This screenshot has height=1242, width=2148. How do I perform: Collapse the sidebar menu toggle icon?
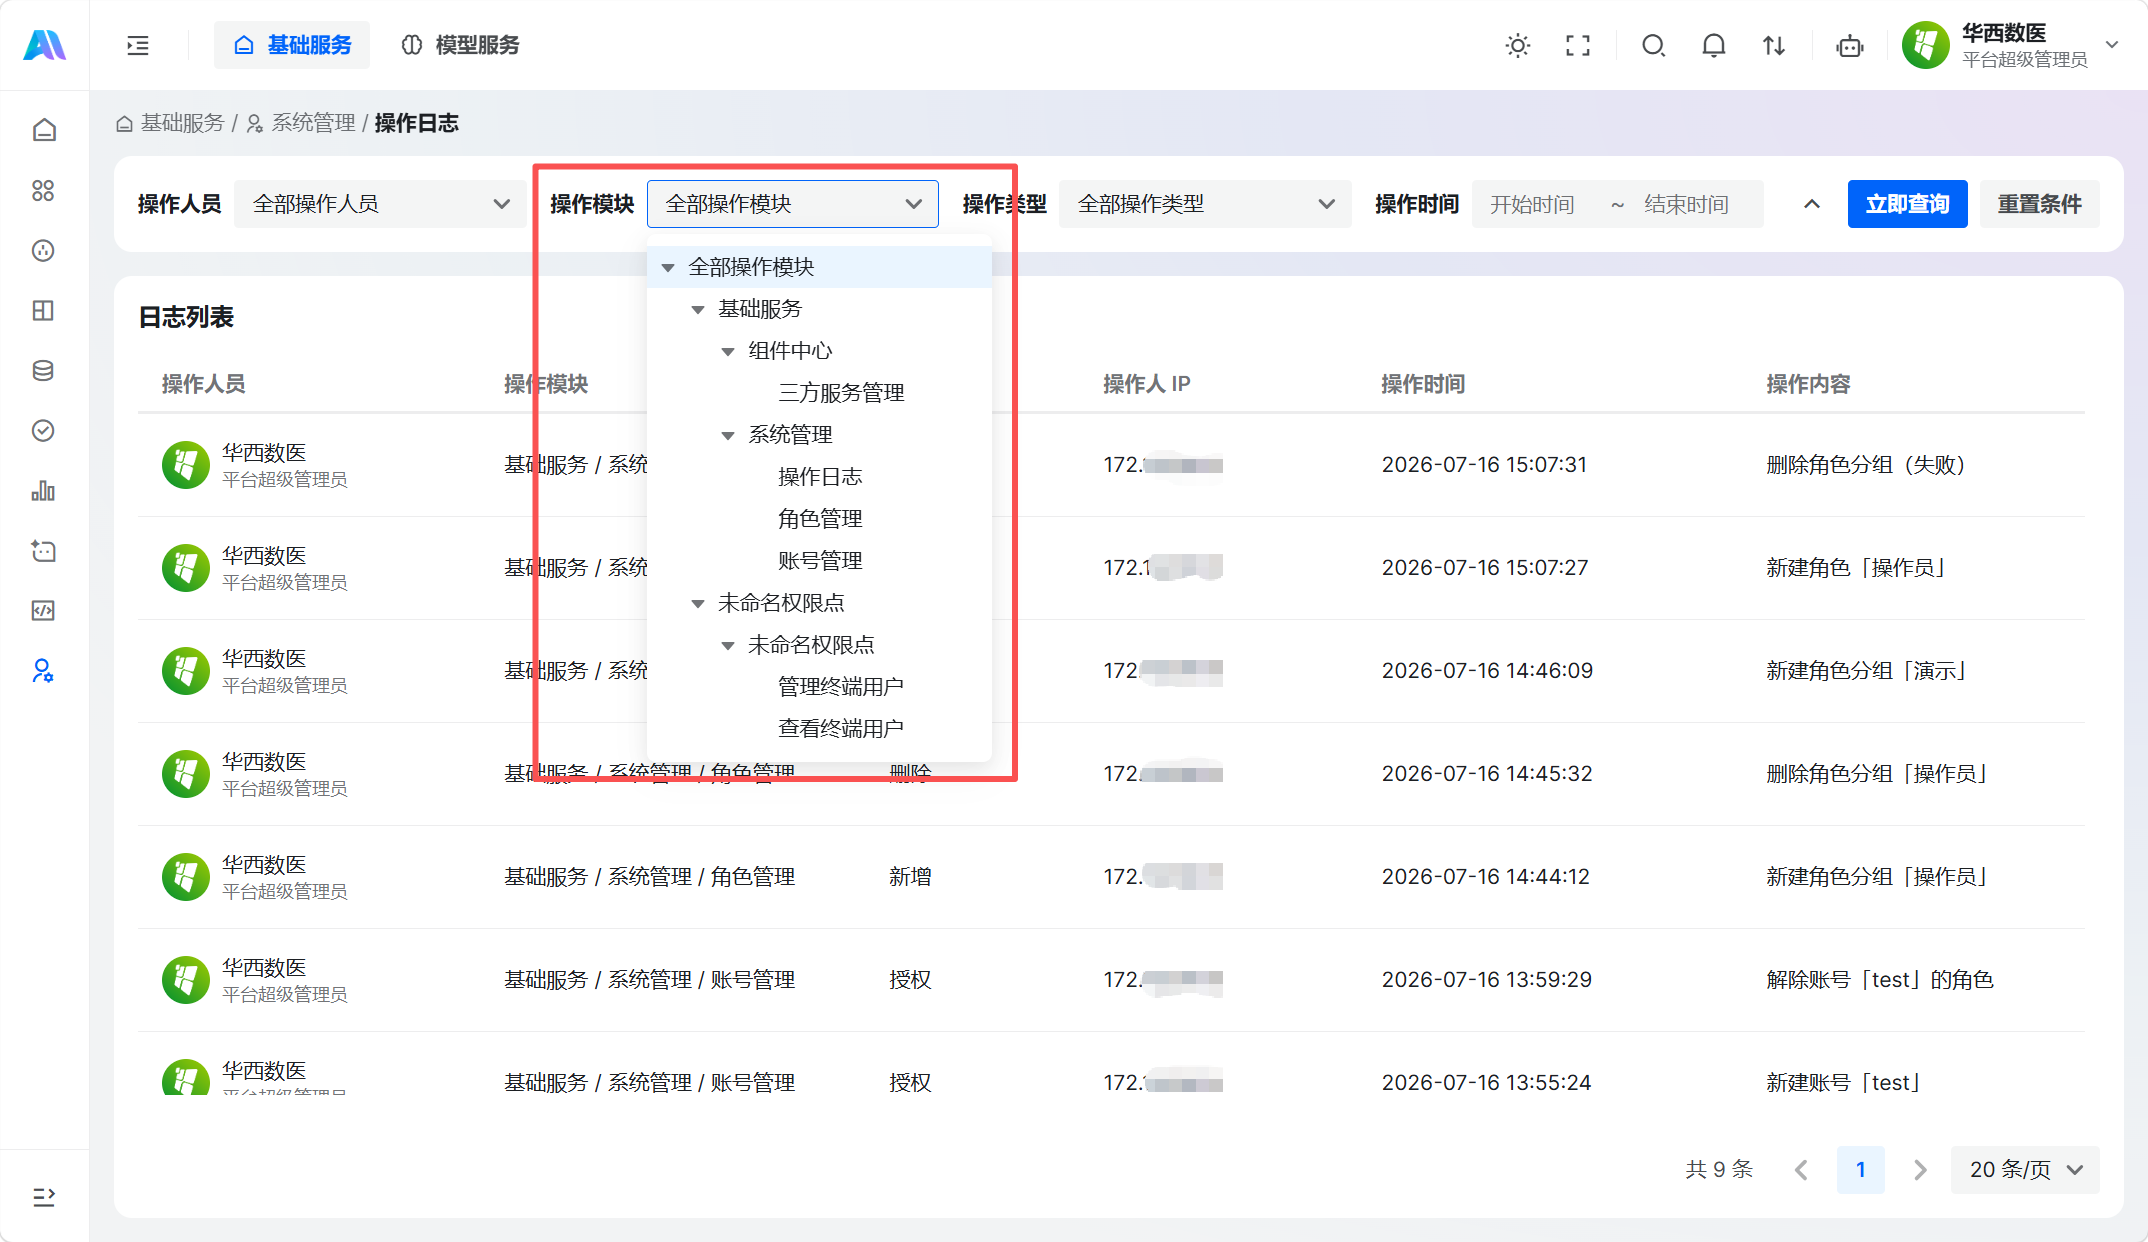[138, 45]
